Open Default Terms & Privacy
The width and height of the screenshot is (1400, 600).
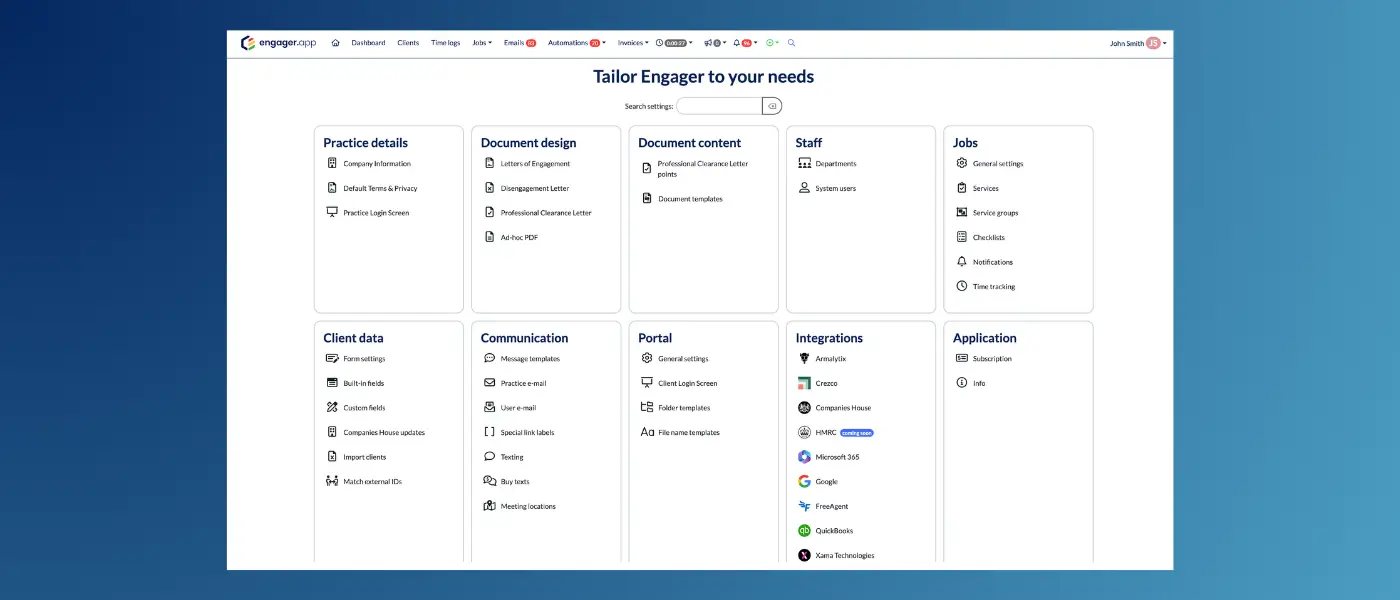380,188
